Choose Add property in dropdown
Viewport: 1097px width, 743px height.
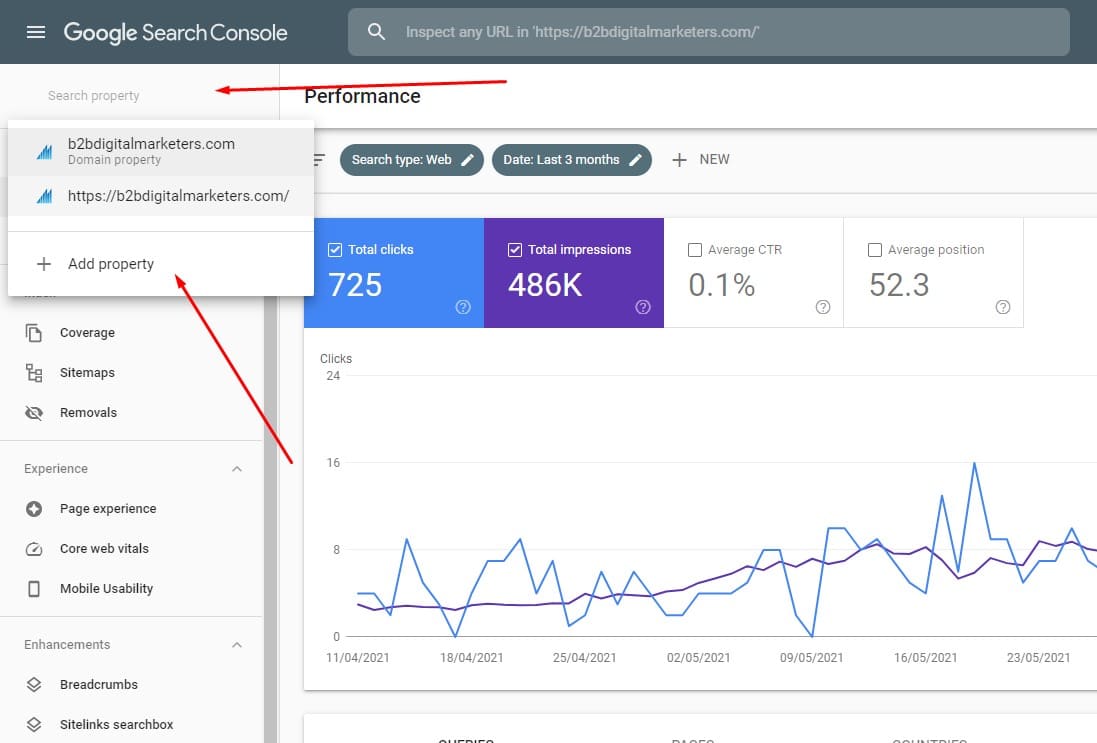[161, 264]
